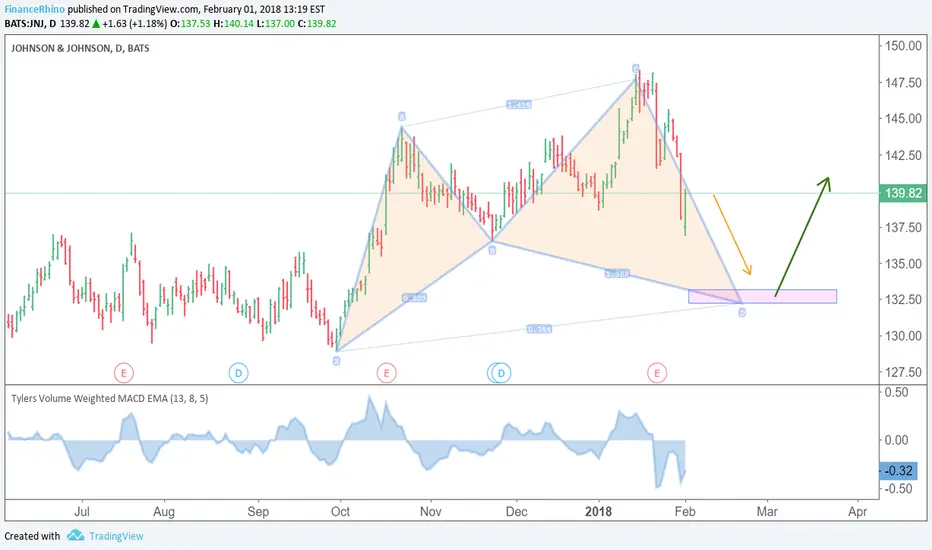Click the B point label of the pattern
Screen dimensions: 932x550
pos(492,251)
